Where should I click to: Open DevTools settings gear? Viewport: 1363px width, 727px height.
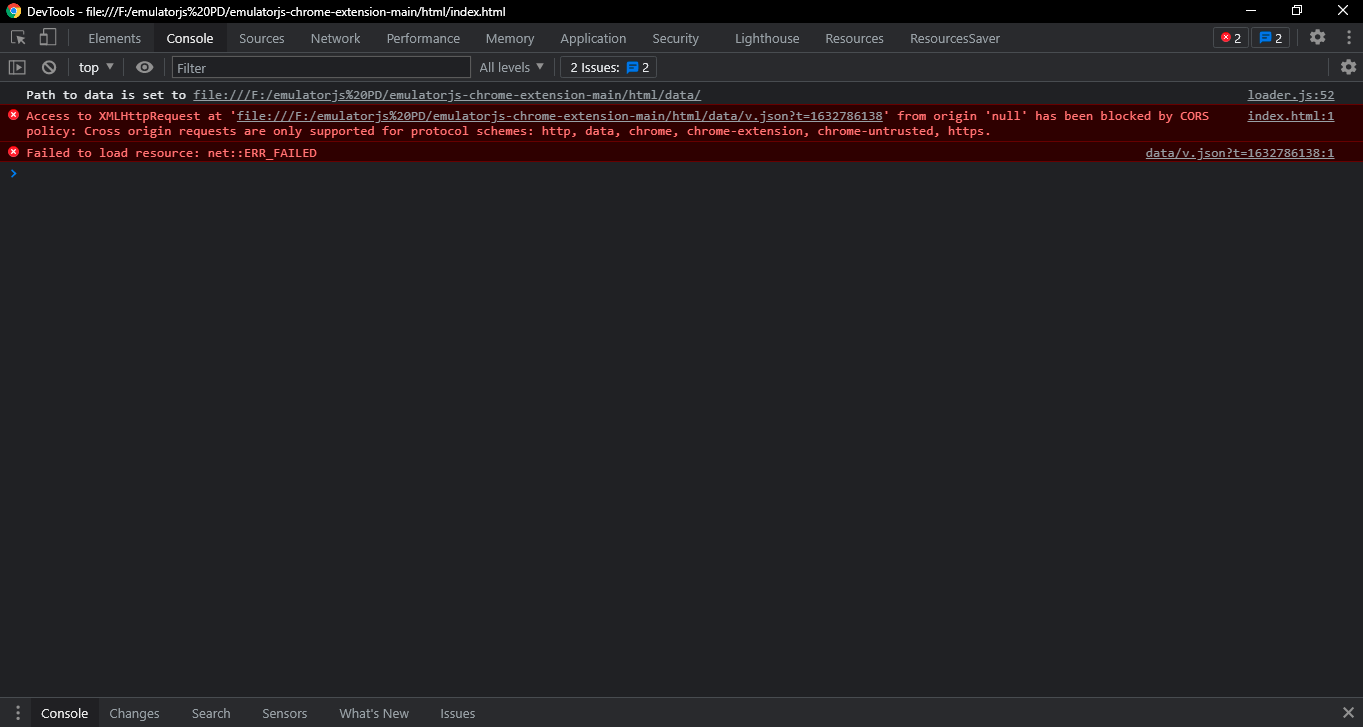coord(1317,37)
